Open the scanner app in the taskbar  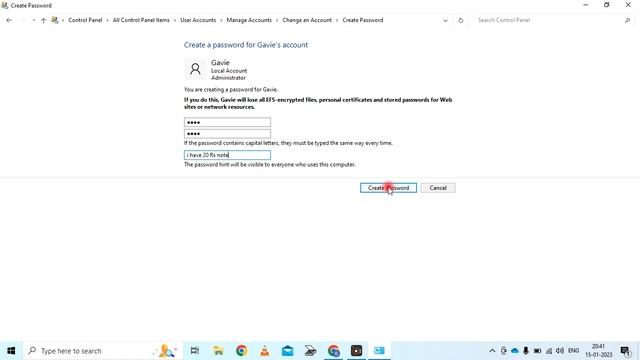[x=311, y=351]
